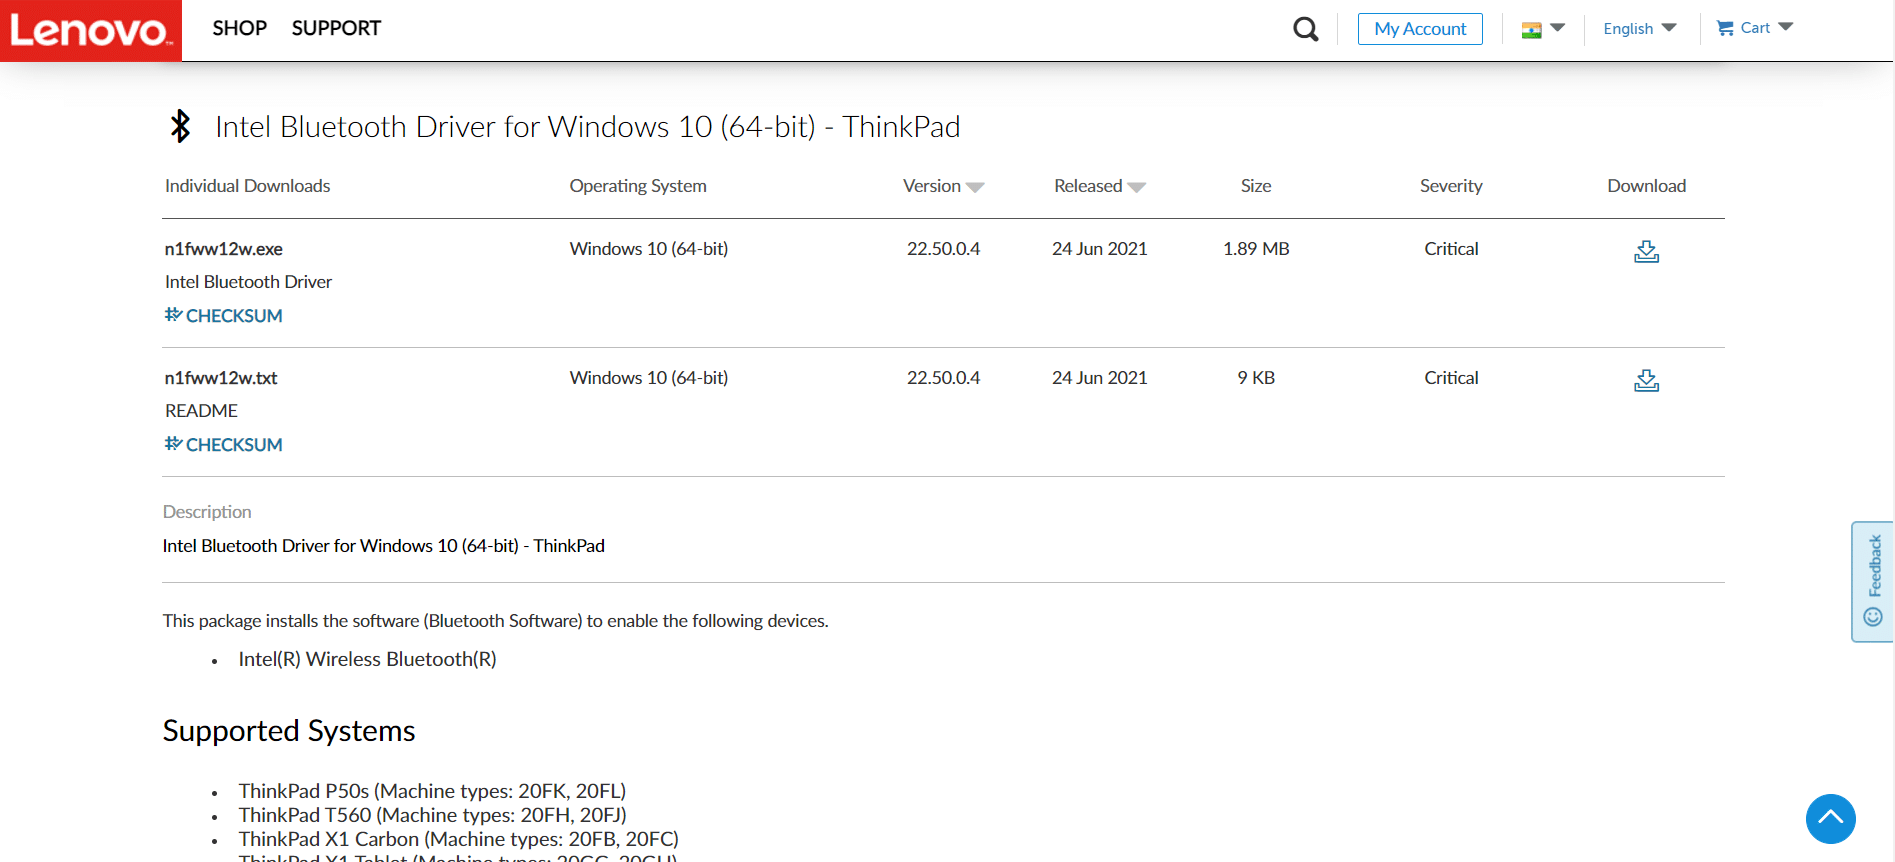
Task: Open the search magnifier icon
Action: click(1306, 29)
